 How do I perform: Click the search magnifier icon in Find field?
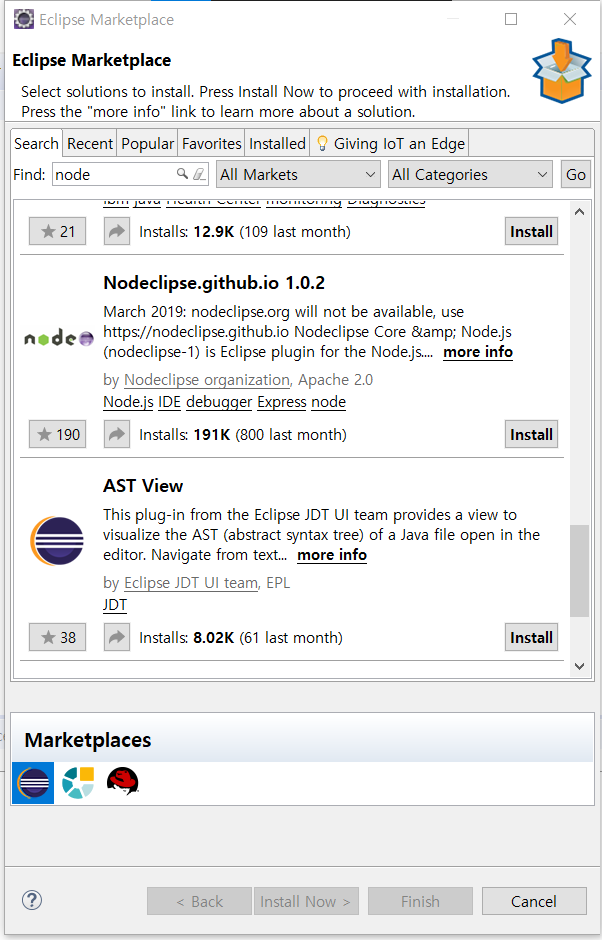pos(182,174)
